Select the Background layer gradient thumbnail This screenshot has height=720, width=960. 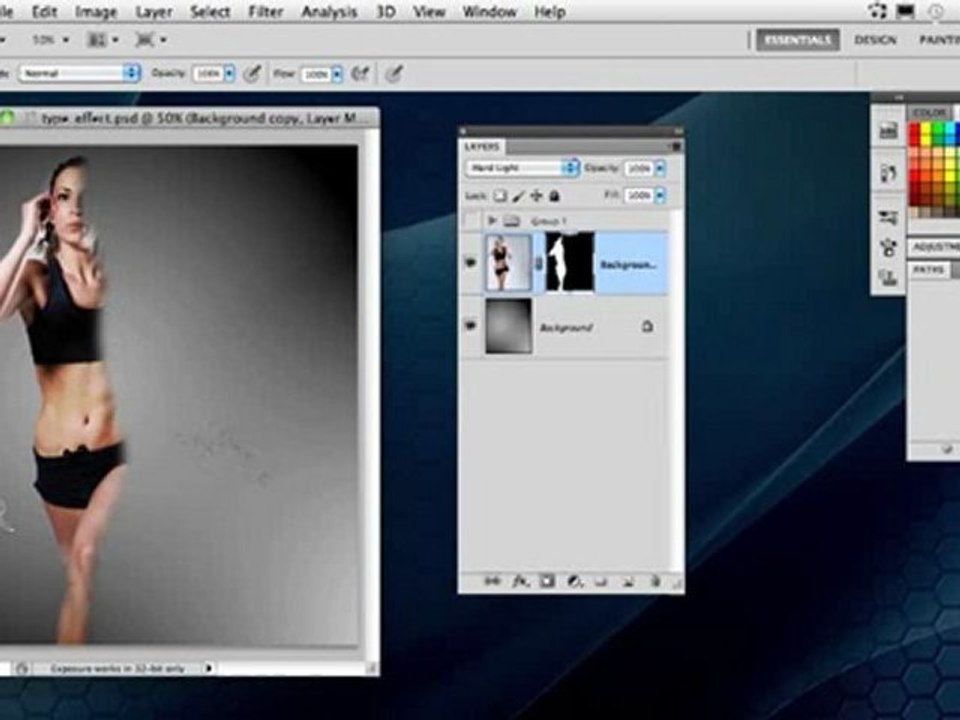click(x=508, y=326)
